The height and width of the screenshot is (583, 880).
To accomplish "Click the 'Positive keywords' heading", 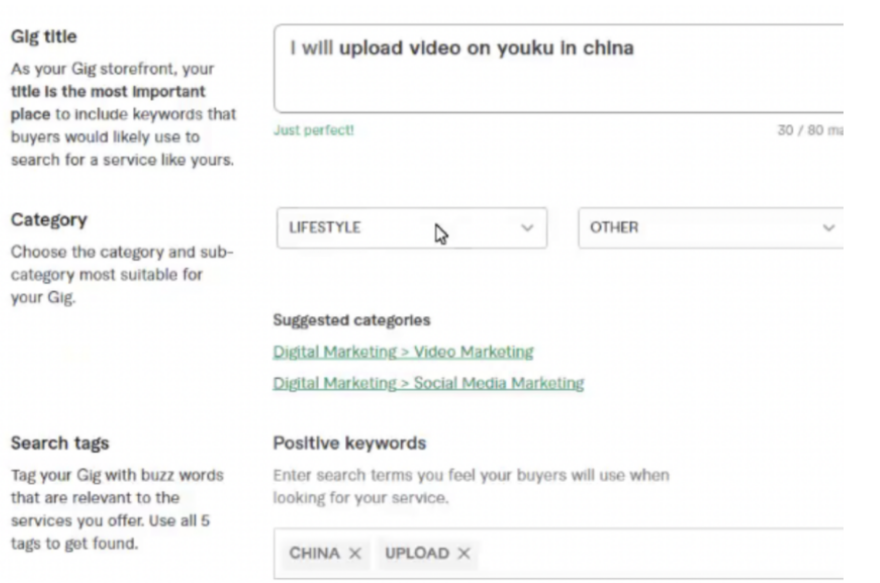I will coord(349,443).
